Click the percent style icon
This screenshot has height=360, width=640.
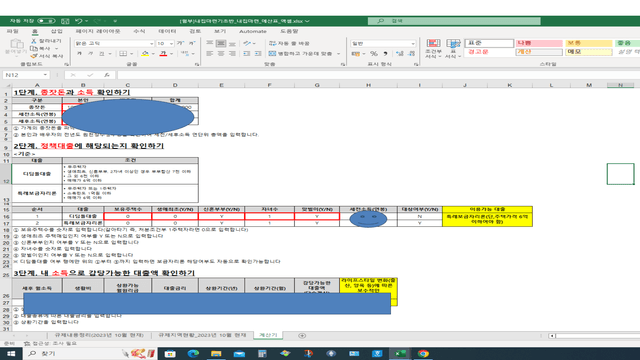tap(374, 54)
